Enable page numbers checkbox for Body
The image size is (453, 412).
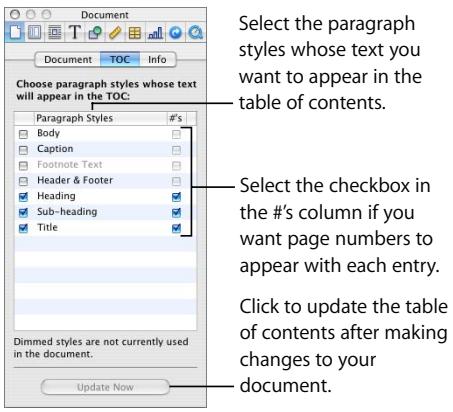[x=176, y=134]
